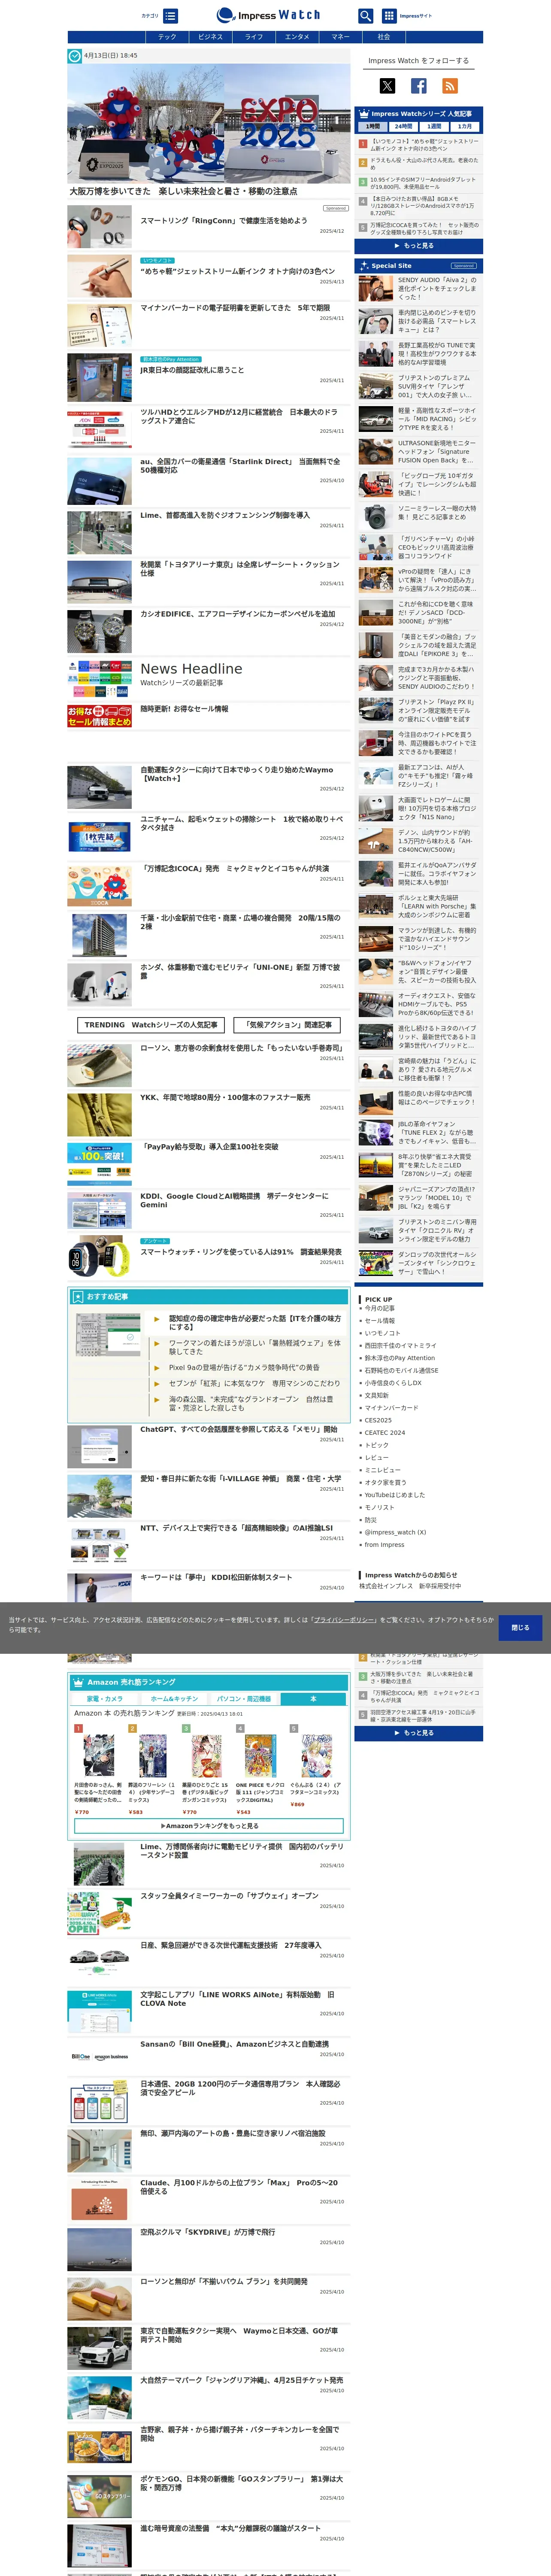This screenshot has width=551, height=2576.
Task: Click the Impress Watch logo
Action: click(268, 16)
